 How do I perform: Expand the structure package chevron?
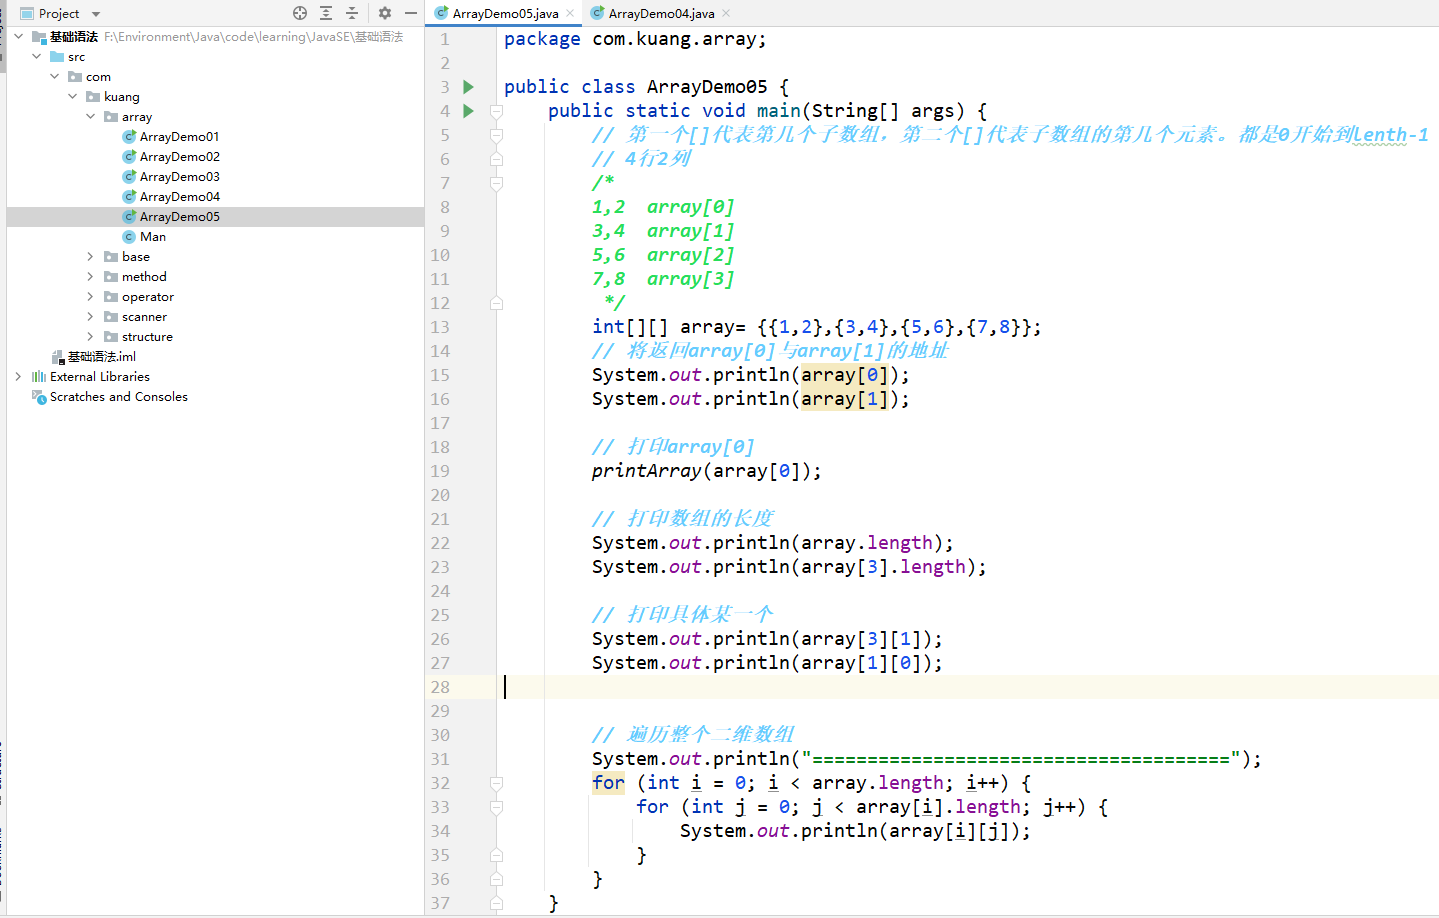[90, 337]
